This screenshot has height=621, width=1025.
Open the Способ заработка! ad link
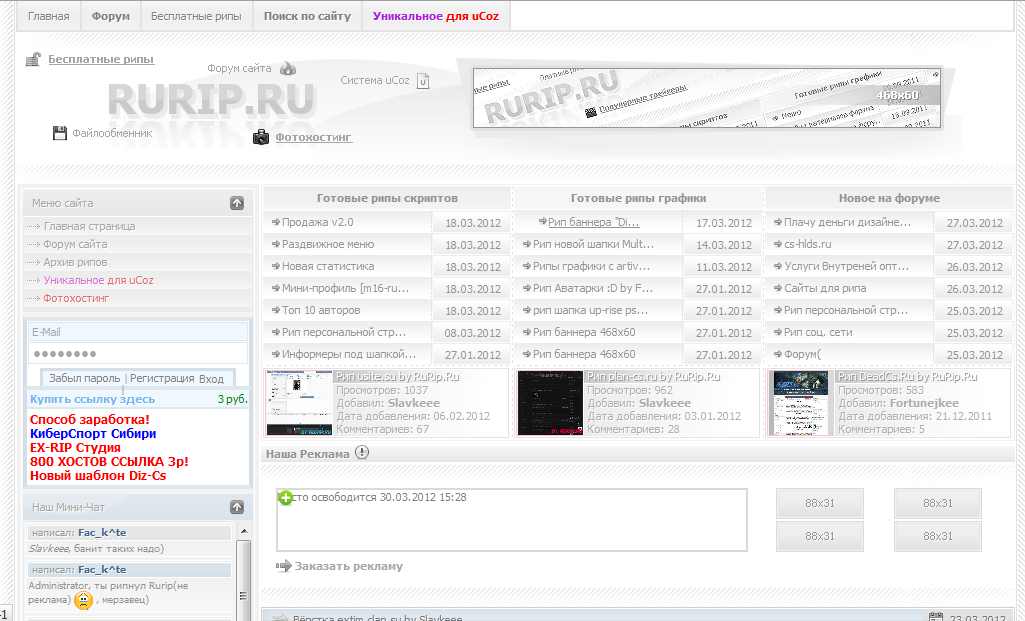point(90,420)
